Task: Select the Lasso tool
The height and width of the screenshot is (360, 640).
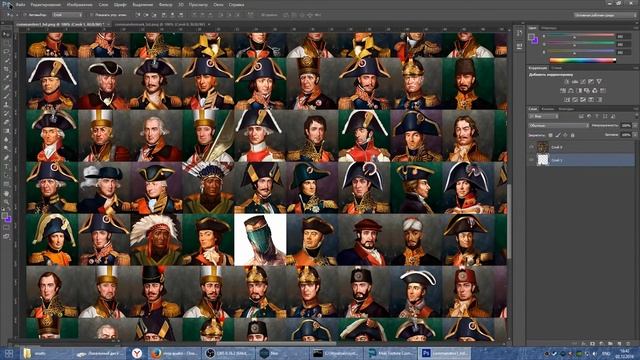Action: 6,52
